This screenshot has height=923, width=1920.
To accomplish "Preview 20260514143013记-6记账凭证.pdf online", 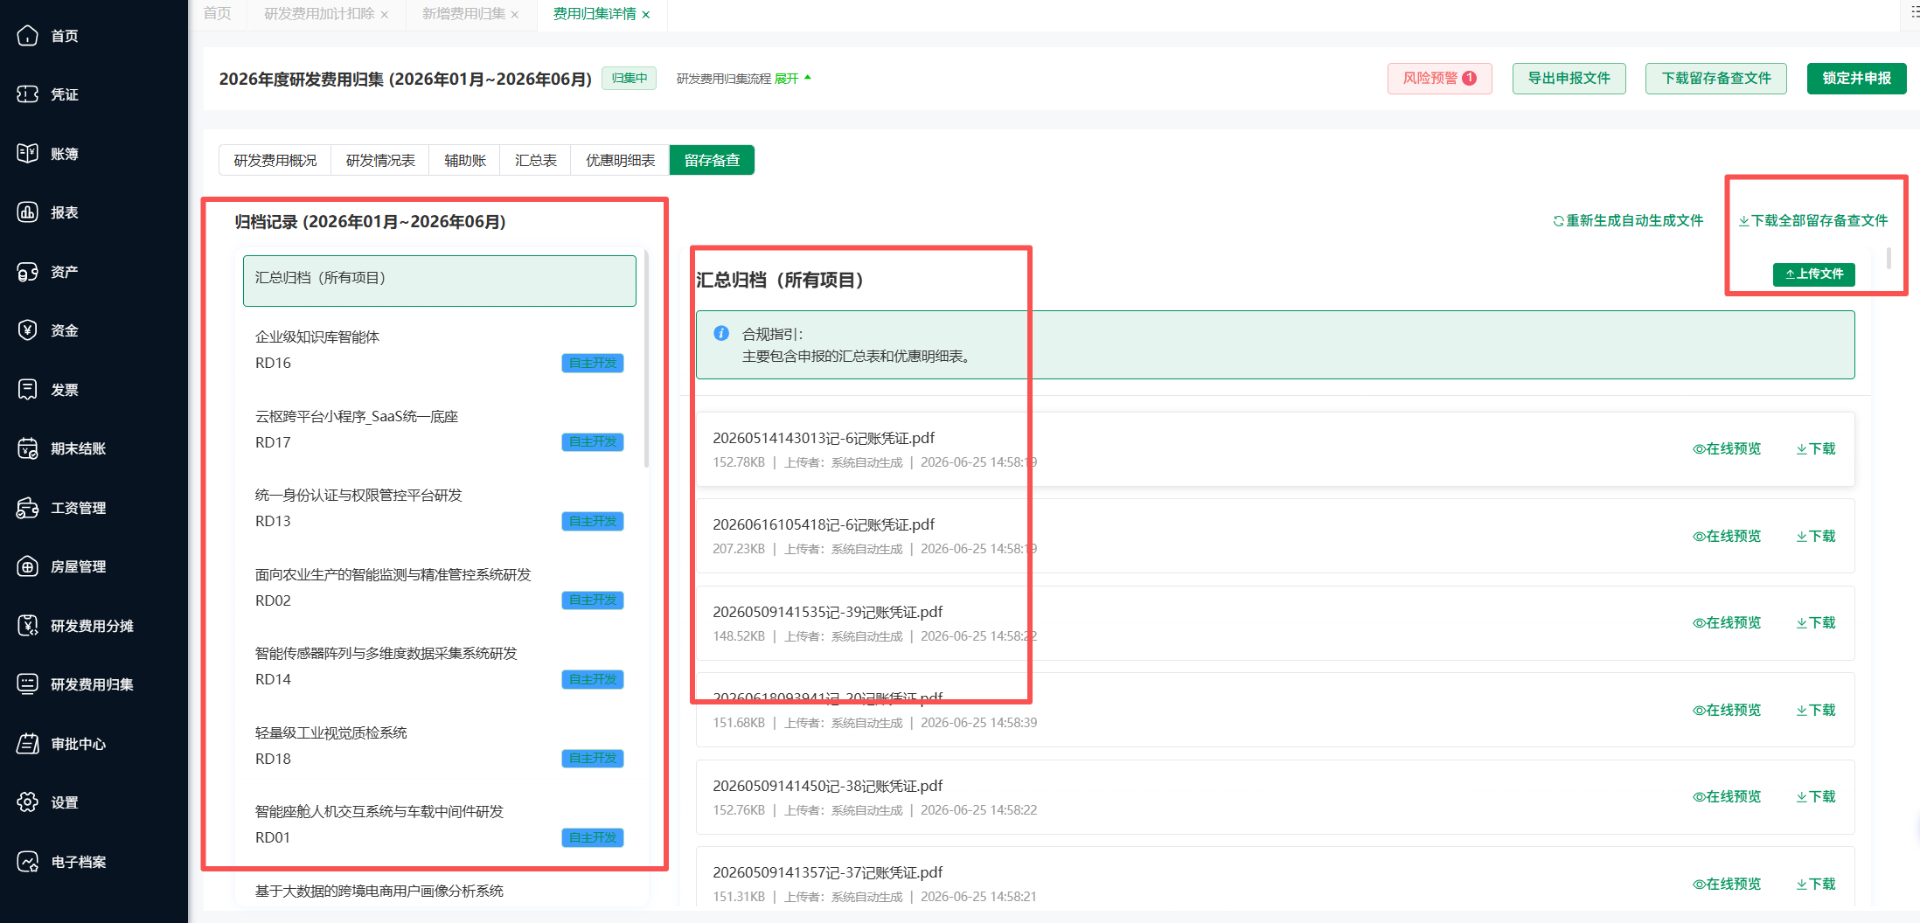I will pos(1726,449).
